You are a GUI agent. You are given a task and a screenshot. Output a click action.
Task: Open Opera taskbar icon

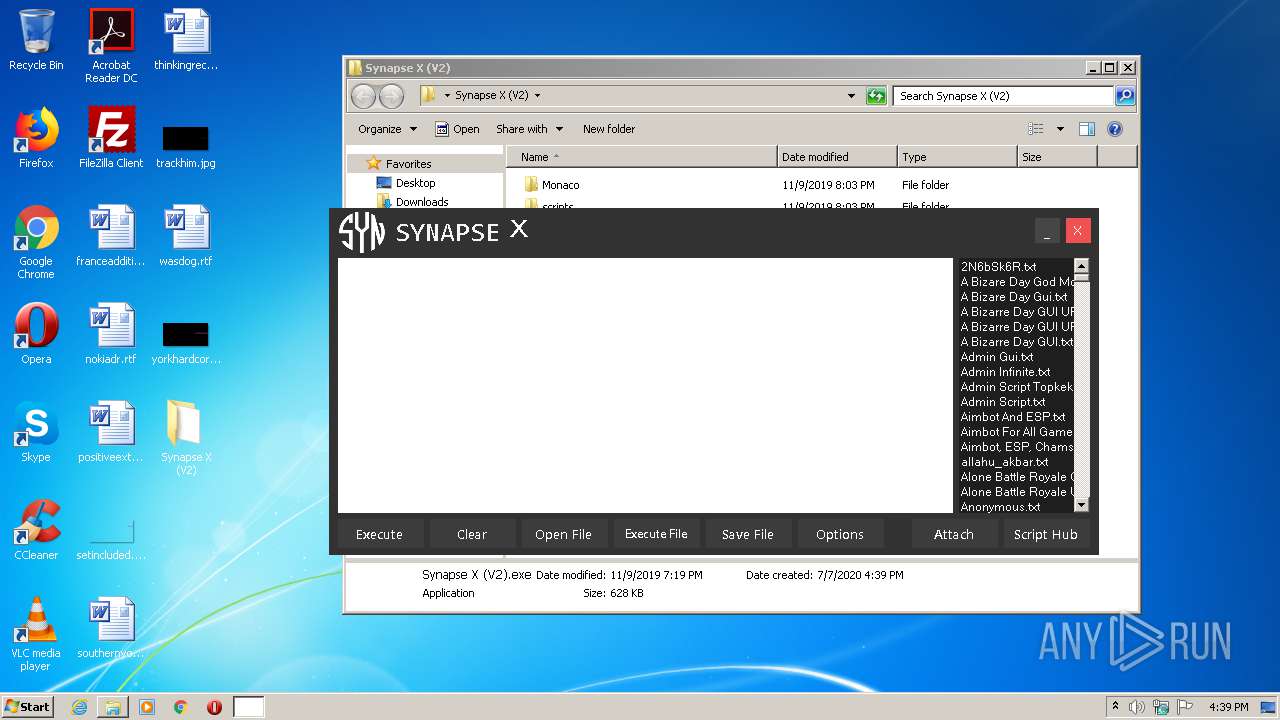214,707
